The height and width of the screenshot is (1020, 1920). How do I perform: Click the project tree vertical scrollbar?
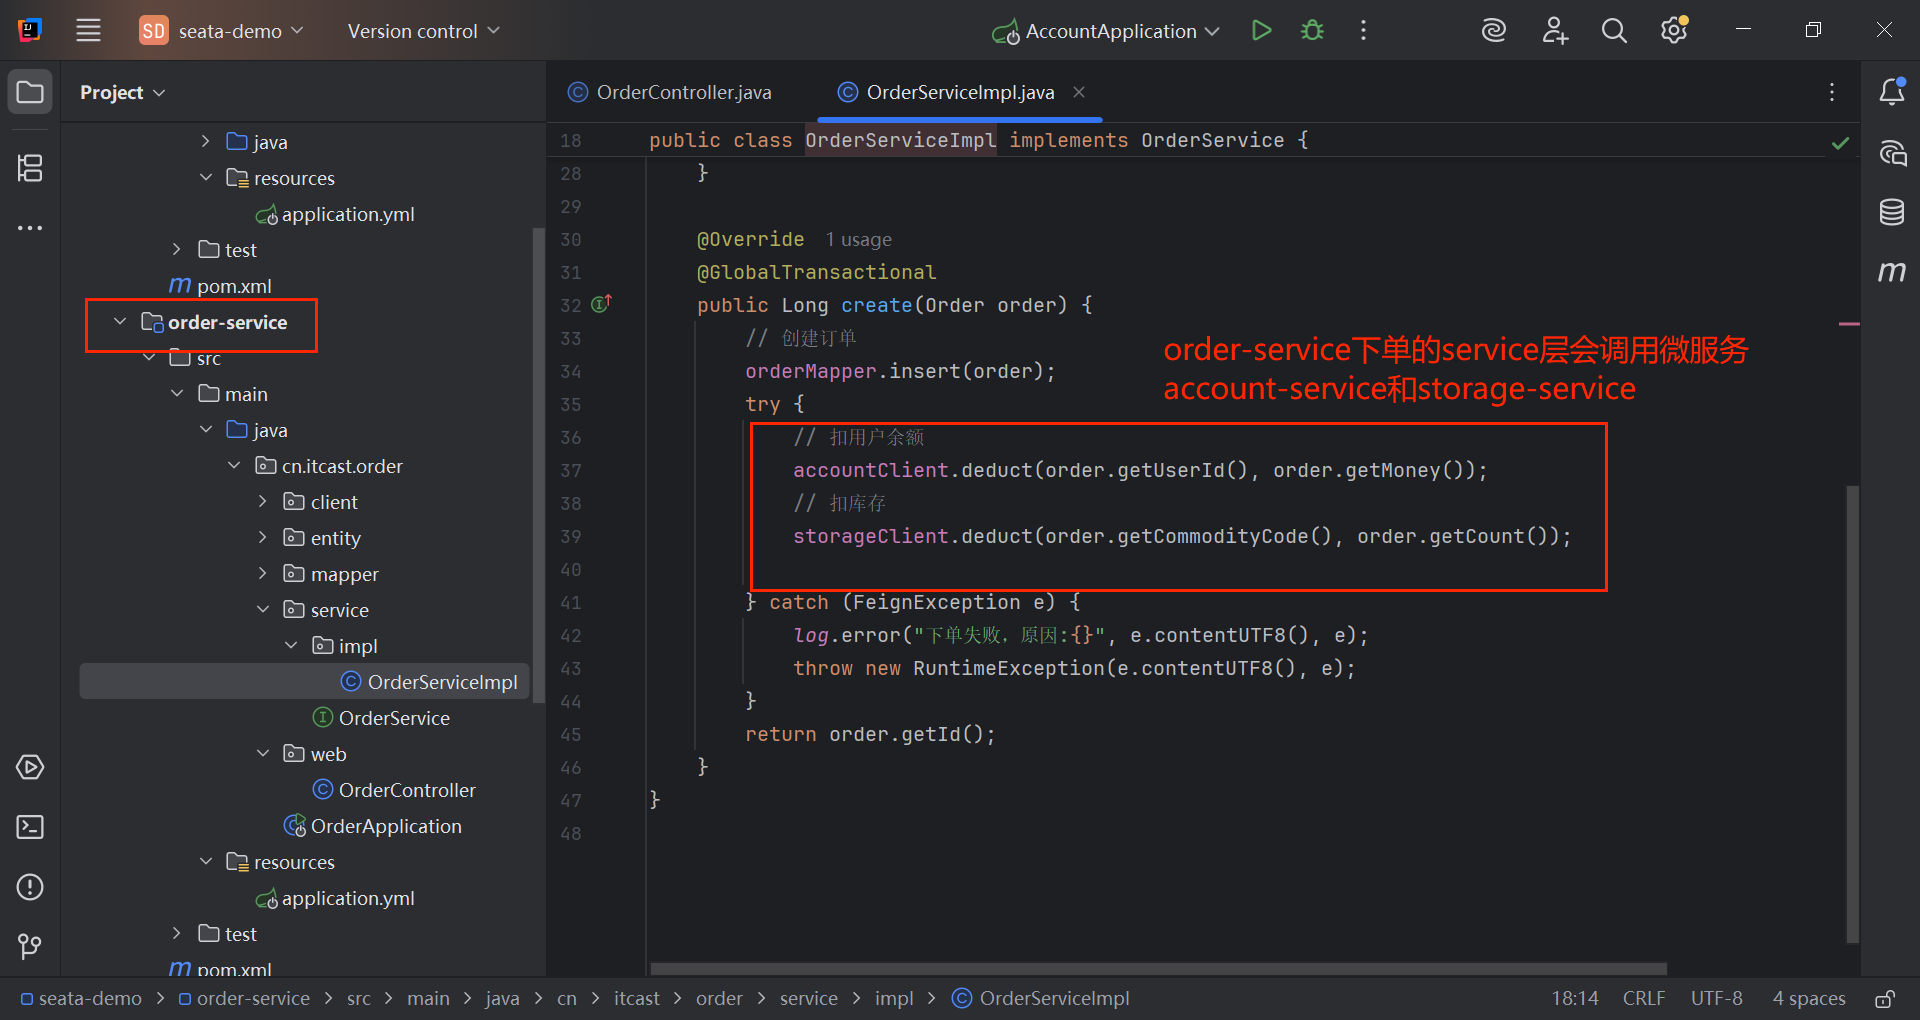click(538, 465)
